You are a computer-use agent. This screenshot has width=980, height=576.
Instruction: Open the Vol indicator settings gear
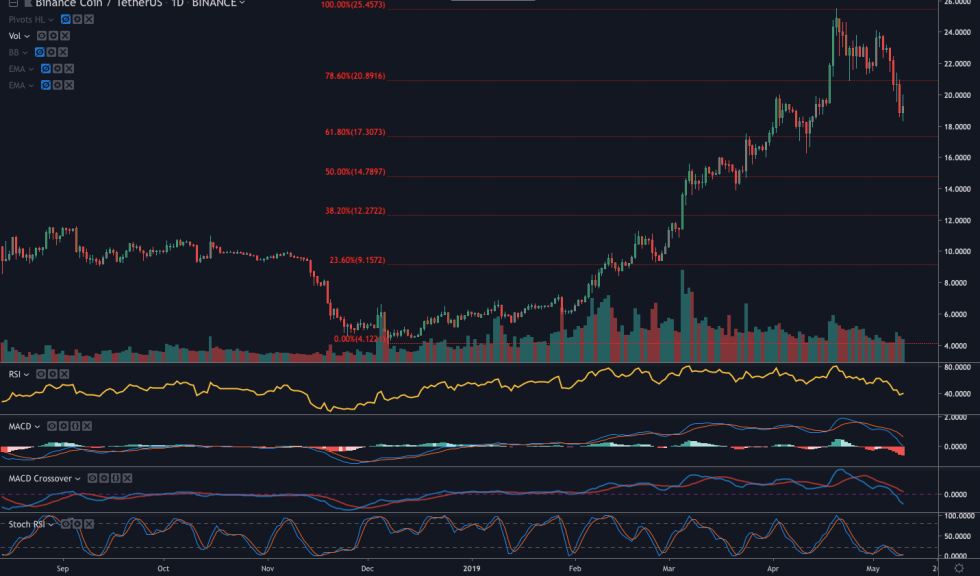(54, 35)
